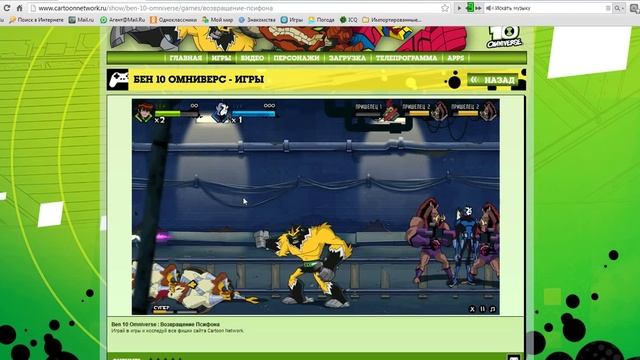Bookmark this page with the star icon
This screenshot has width=640, height=360.
[445, 8]
